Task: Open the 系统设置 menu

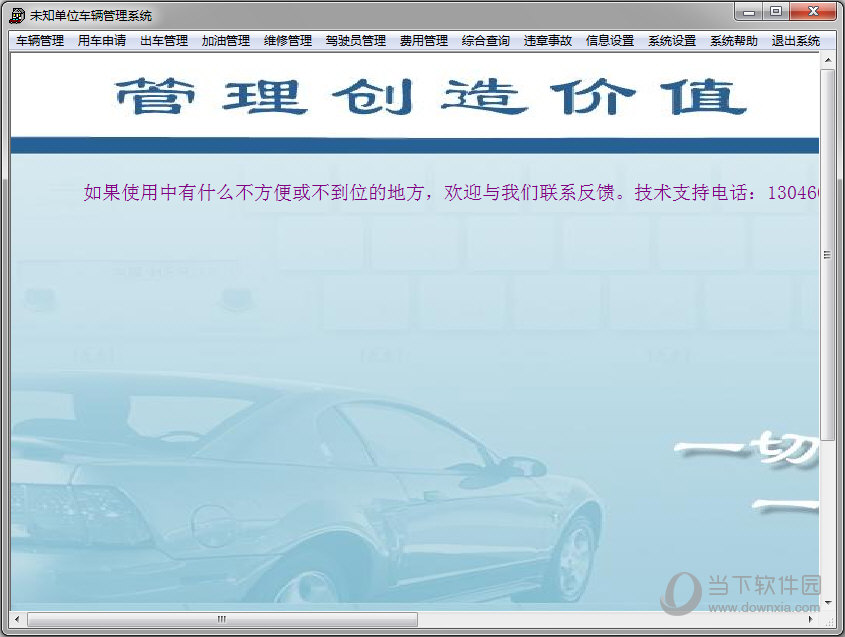Action: point(672,41)
